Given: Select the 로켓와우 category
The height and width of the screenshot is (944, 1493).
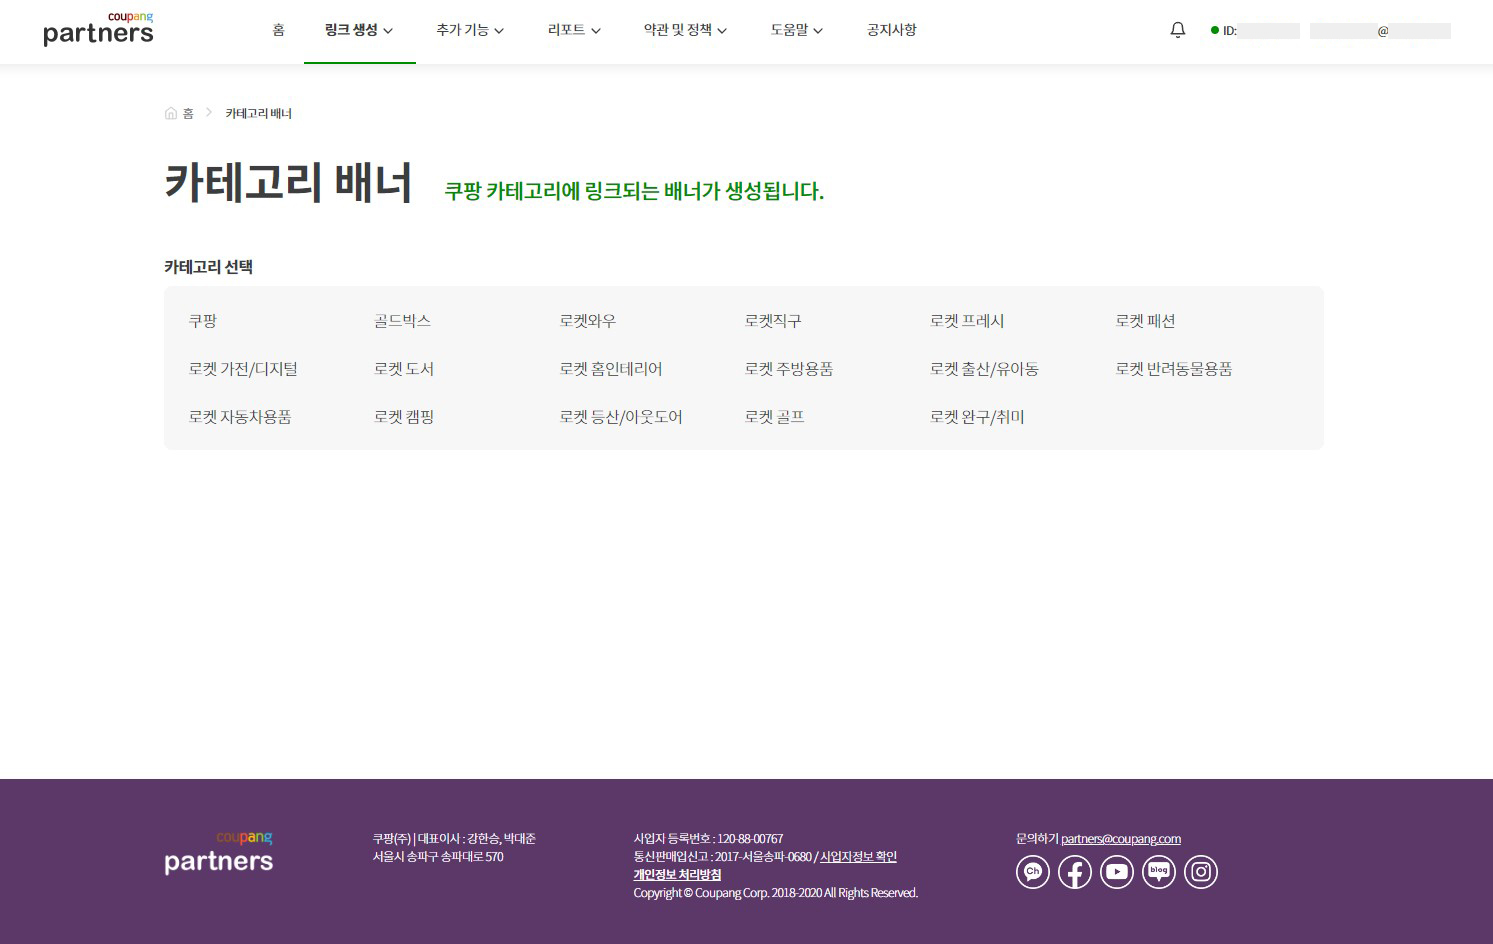Looking at the screenshot, I should pyautogui.click(x=588, y=321).
